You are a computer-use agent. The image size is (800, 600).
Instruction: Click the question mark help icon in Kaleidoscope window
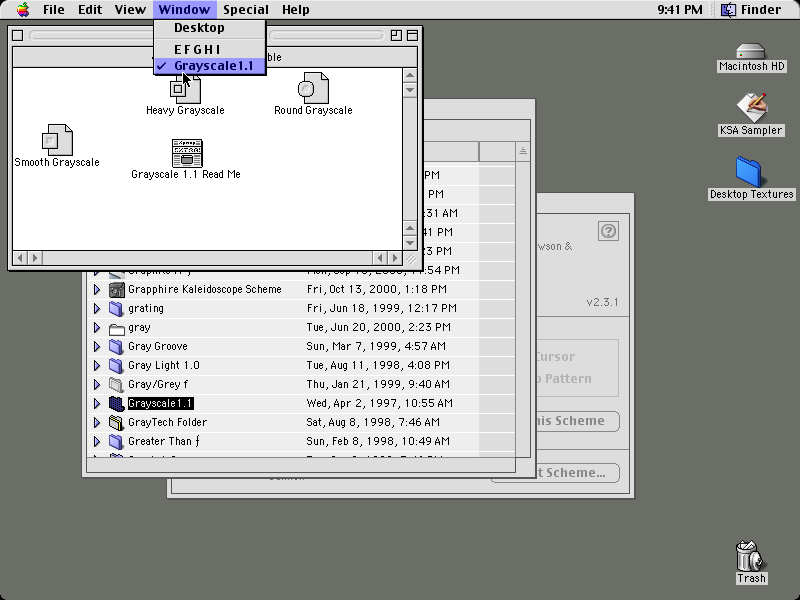[x=608, y=231]
